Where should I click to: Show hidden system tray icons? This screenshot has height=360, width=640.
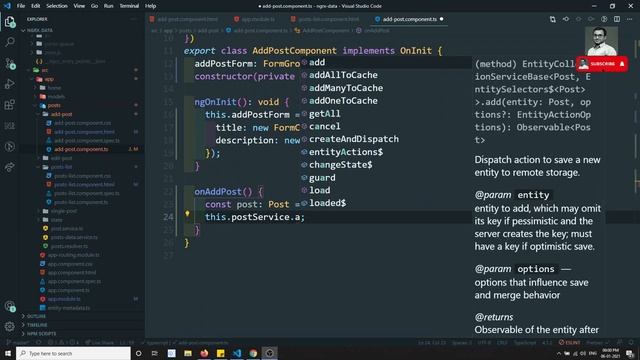tap(558, 353)
